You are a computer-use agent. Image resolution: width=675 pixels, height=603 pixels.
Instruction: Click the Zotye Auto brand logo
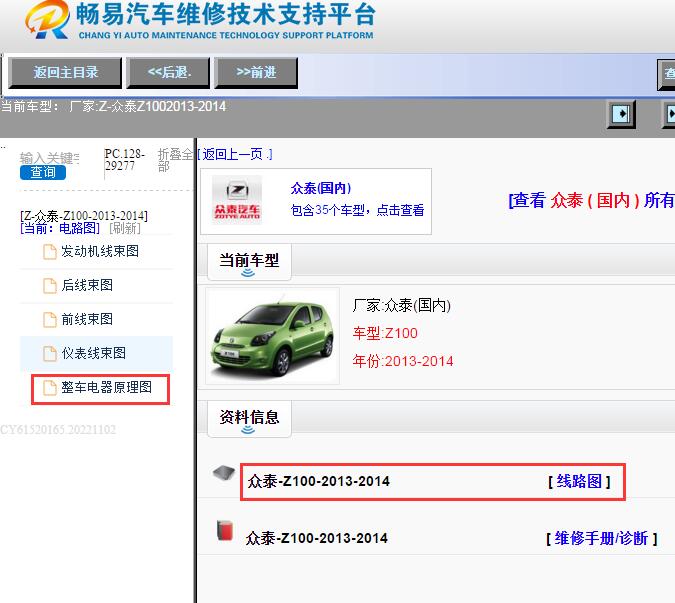(237, 200)
